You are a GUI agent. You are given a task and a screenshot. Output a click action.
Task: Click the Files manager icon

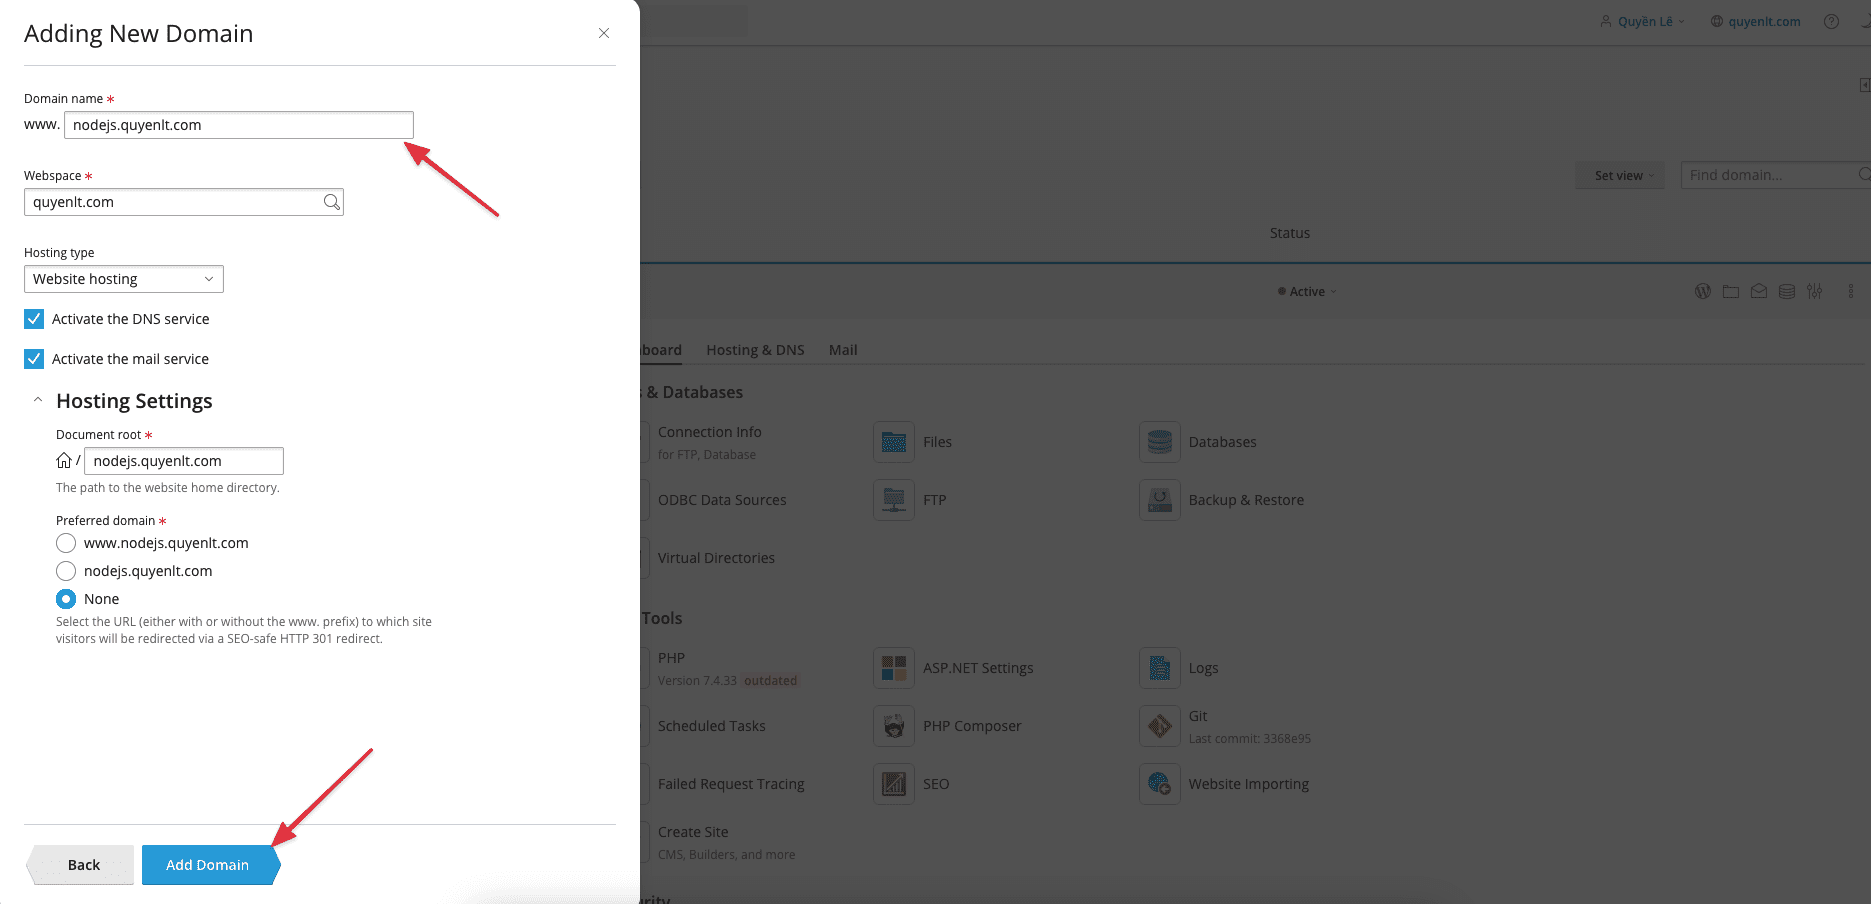coord(893,442)
